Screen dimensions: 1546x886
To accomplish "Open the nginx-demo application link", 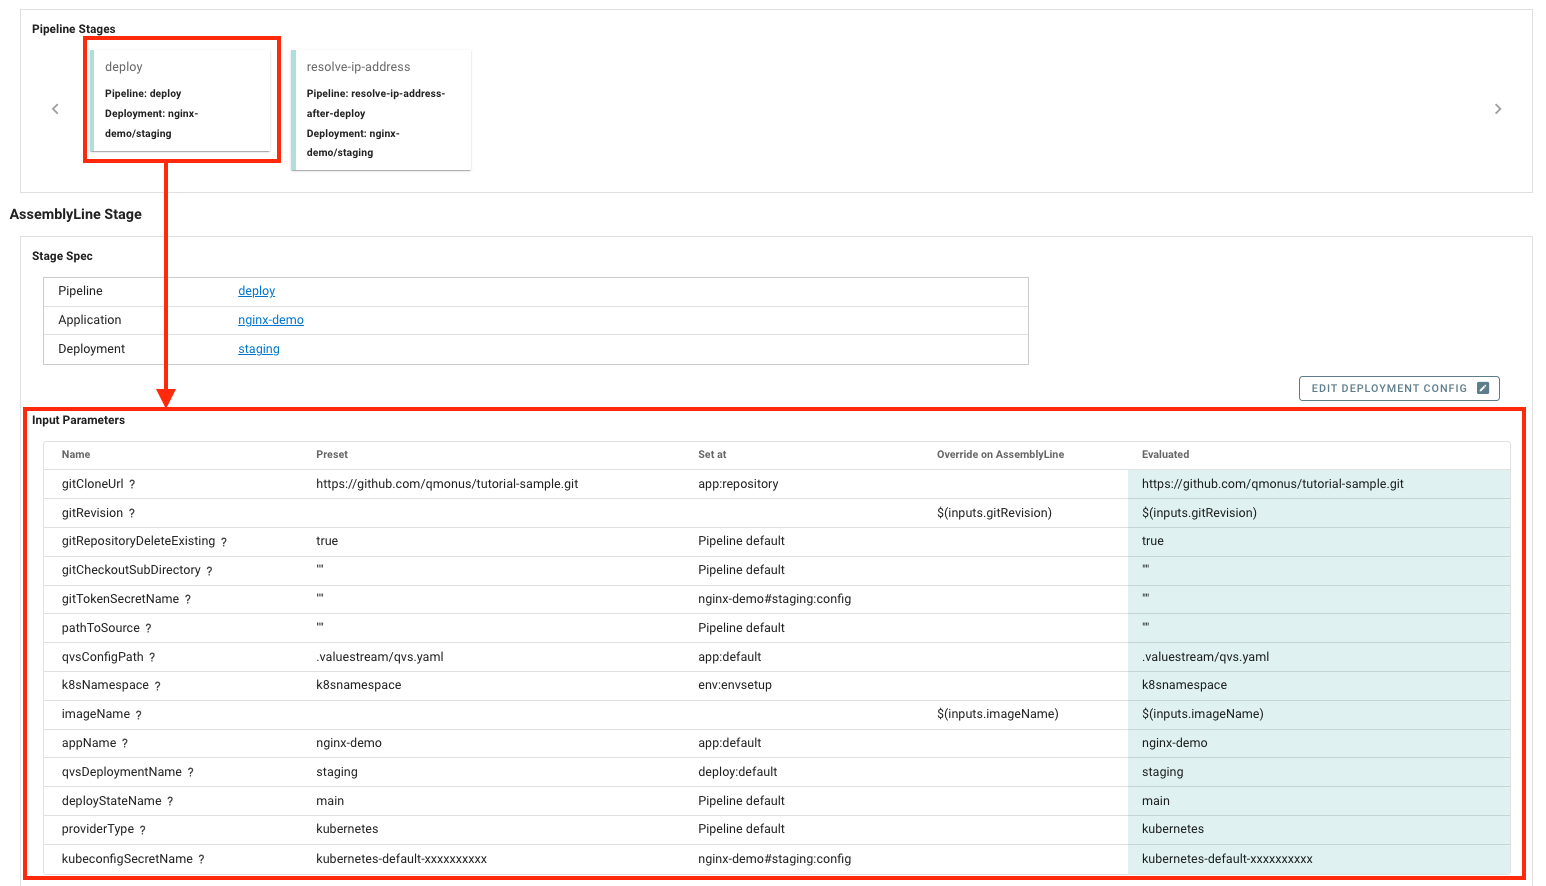I will [x=270, y=320].
